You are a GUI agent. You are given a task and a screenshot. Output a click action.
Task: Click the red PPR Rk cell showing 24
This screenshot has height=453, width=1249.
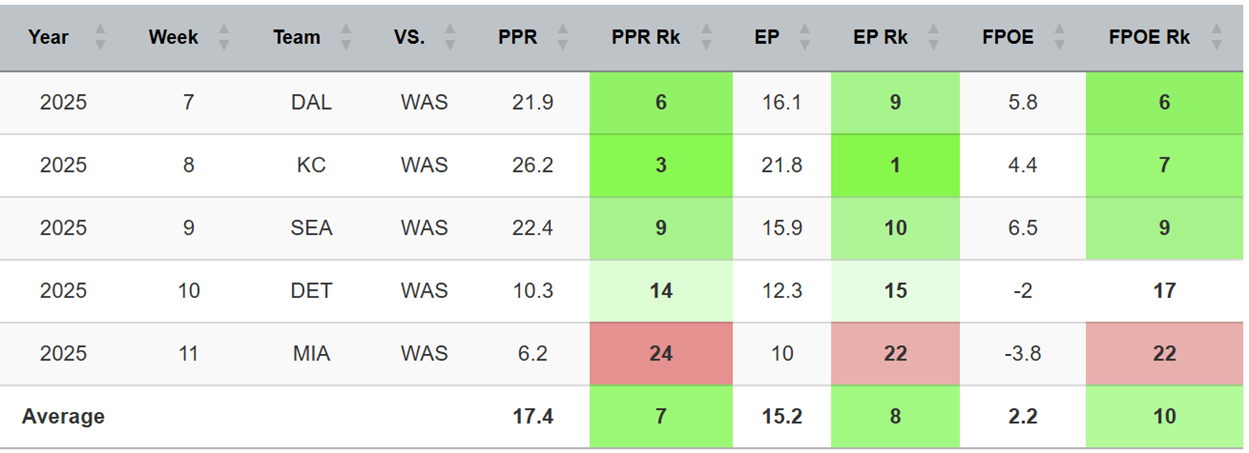pyautogui.click(x=661, y=353)
